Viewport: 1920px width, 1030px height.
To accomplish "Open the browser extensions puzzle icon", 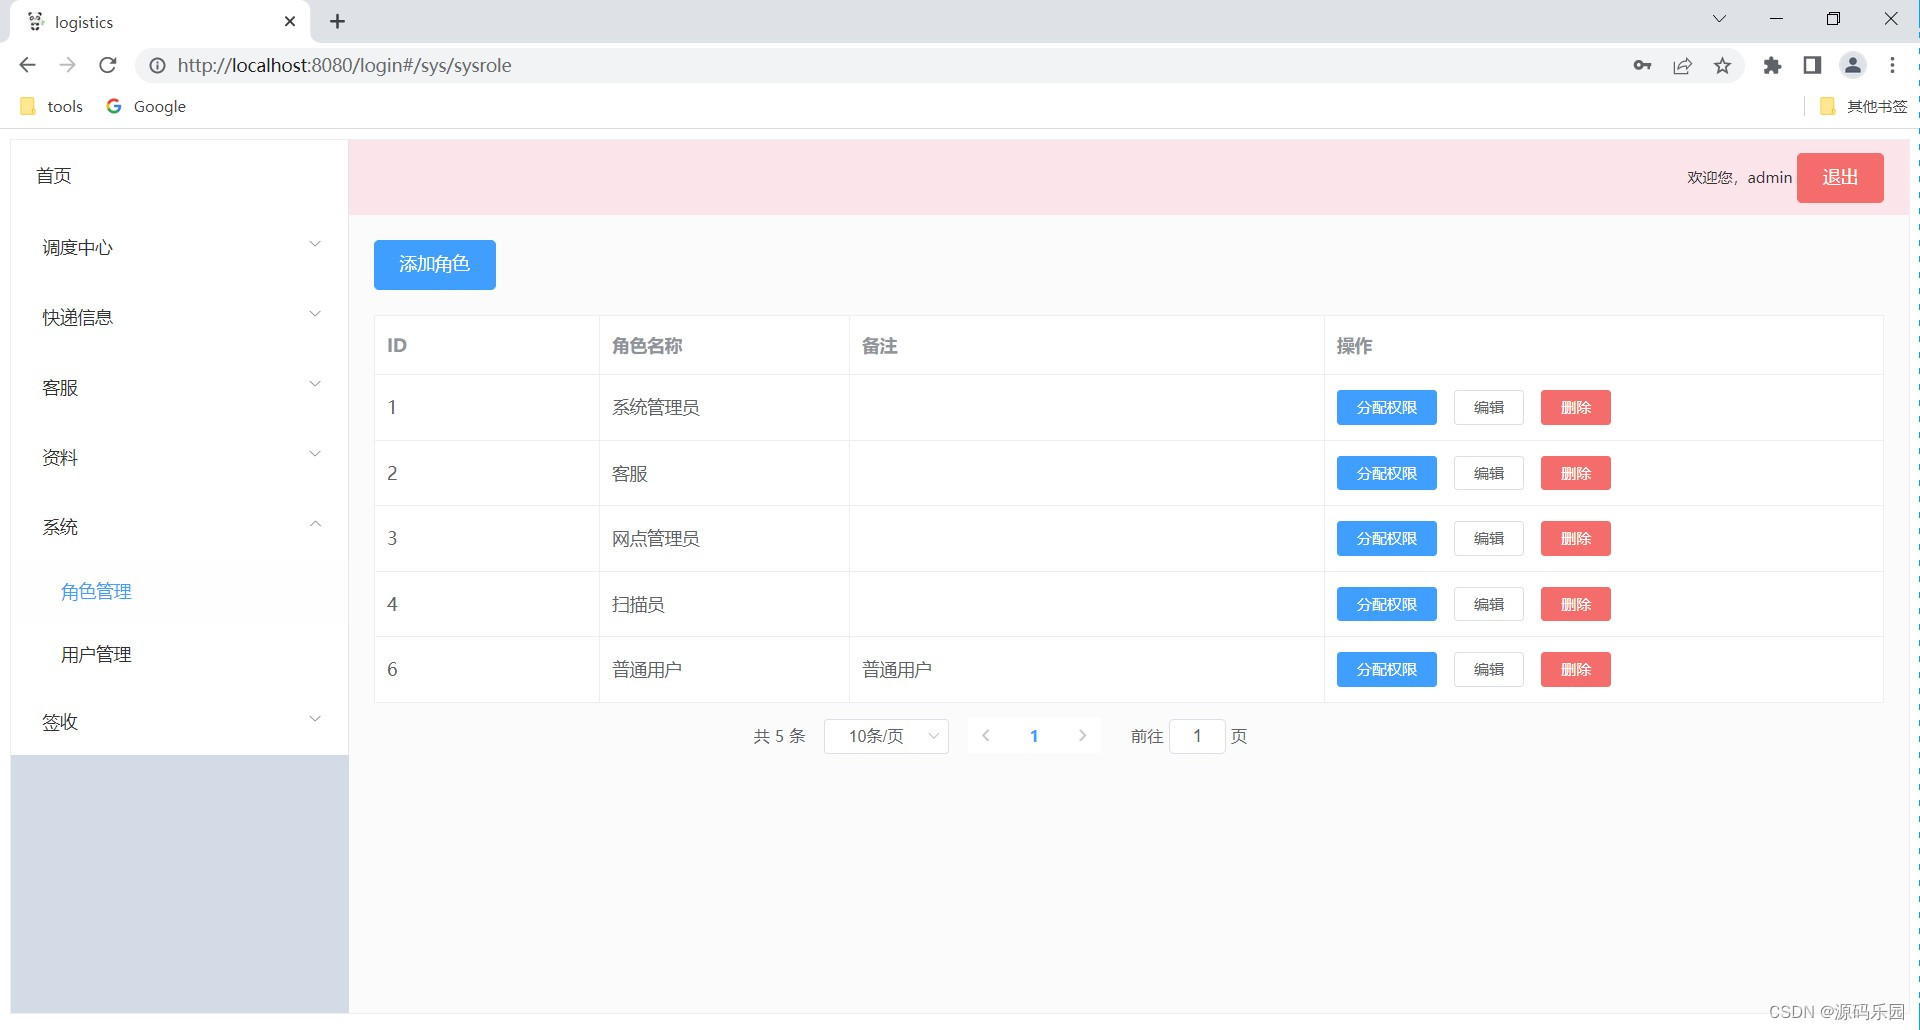I will pos(1772,65).
